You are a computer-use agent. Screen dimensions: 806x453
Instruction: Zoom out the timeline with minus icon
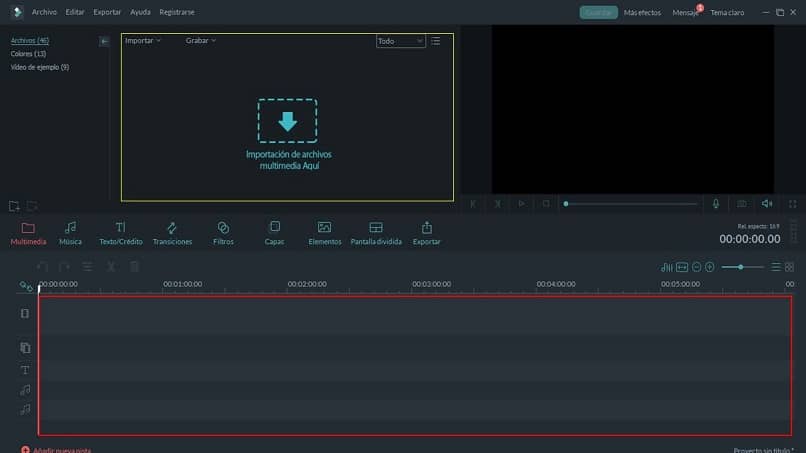tap(697, 267)
